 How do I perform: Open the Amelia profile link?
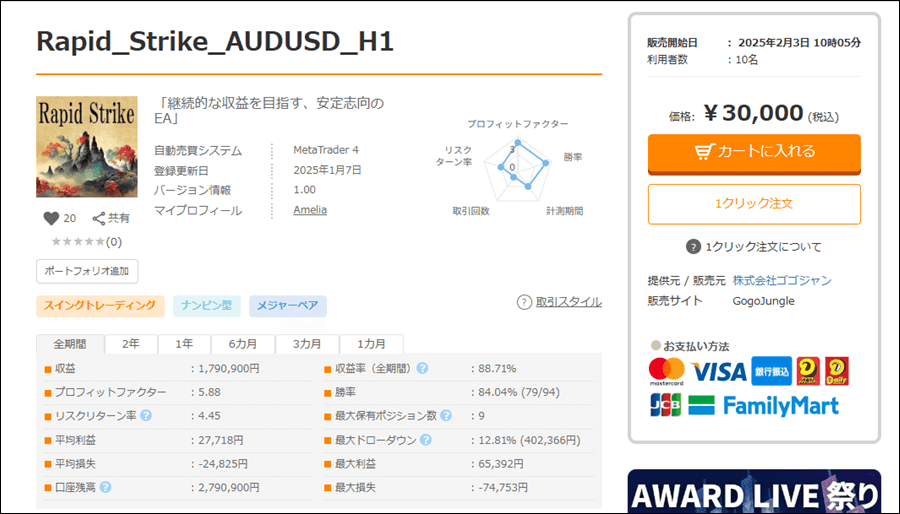pos(310,210)
